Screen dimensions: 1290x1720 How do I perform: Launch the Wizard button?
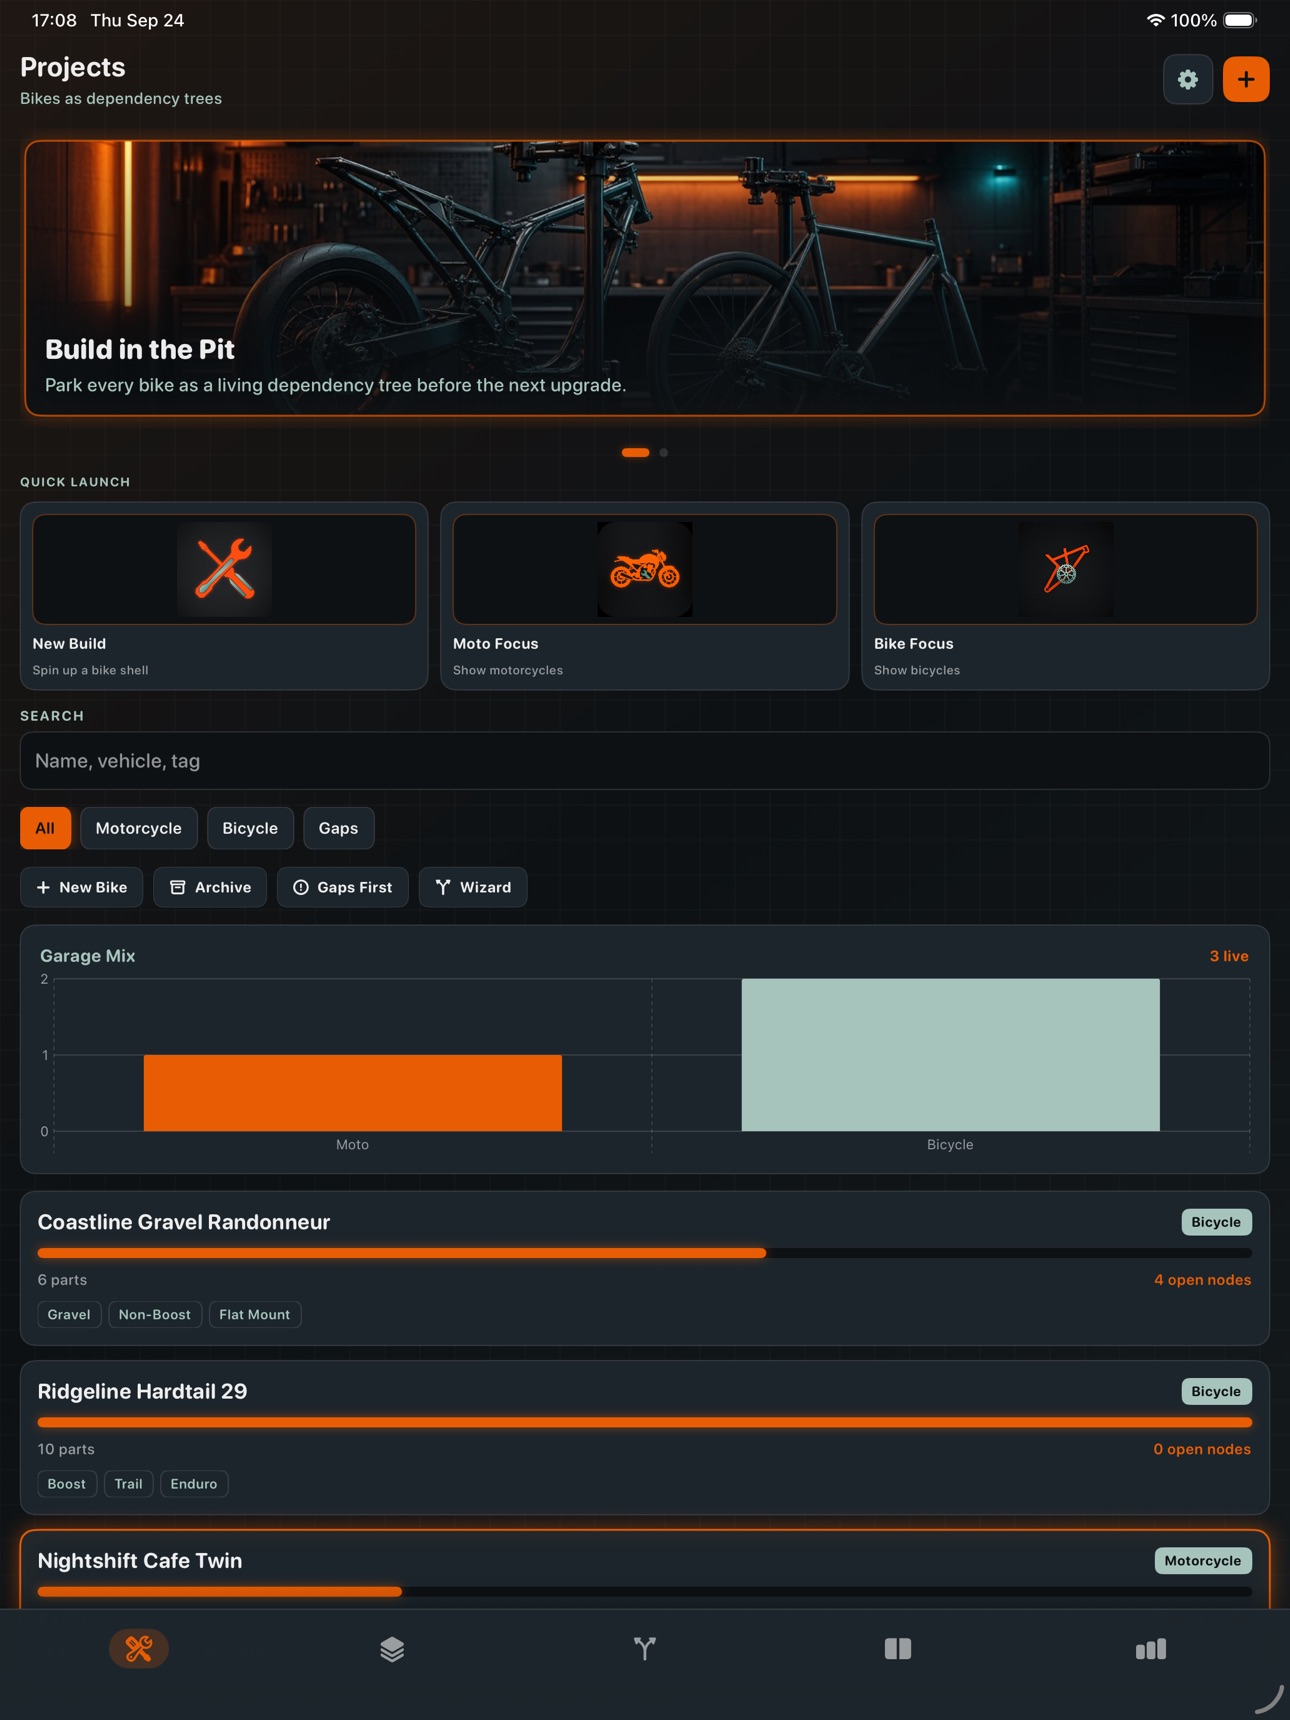pos(473,887)
